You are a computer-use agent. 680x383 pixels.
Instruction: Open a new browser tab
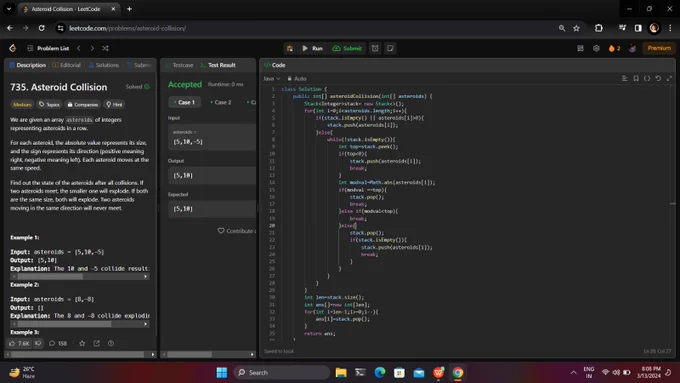(129, 9)
